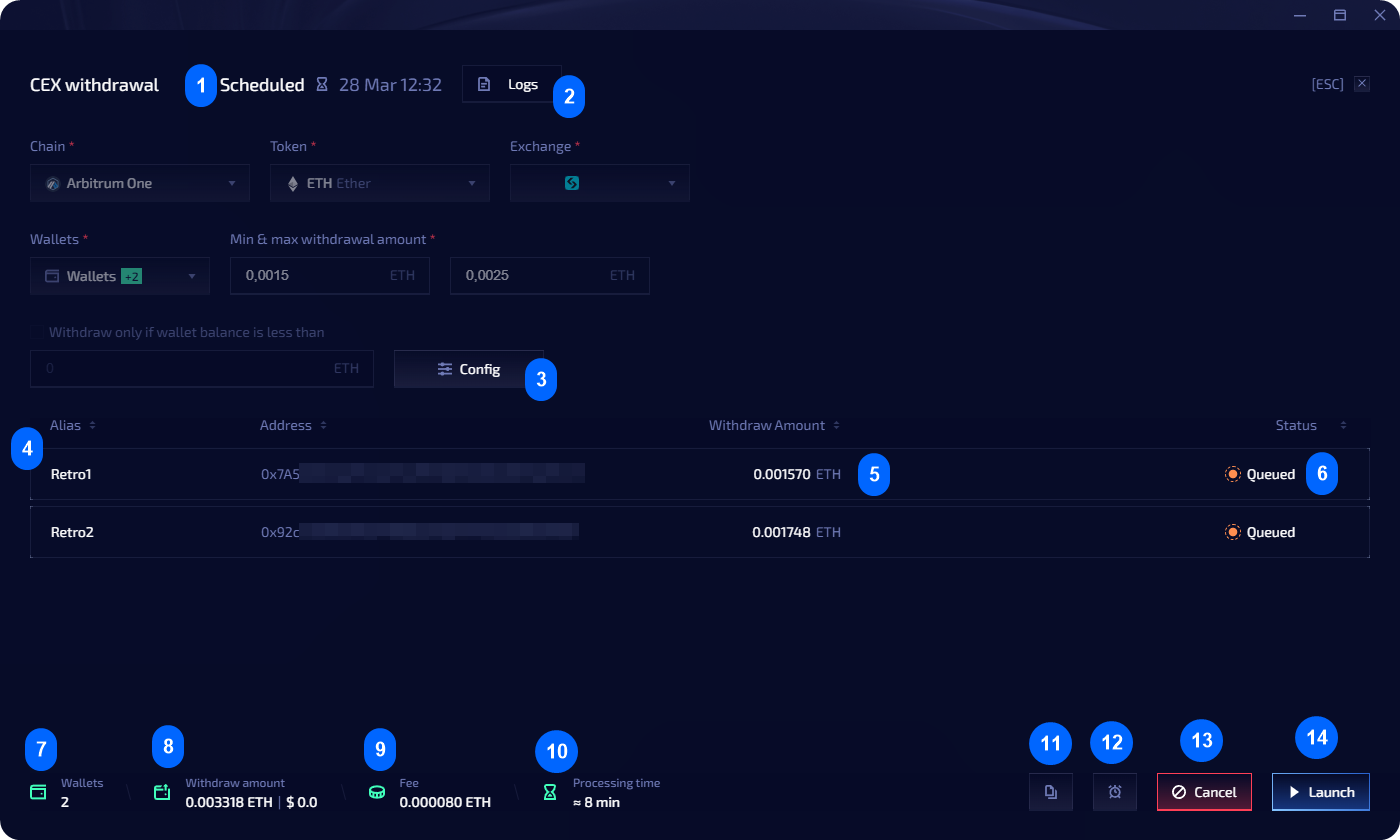Sort table by Withdraw Amount column
This screenshot has height=840, width=1400.
click(775, 425)
